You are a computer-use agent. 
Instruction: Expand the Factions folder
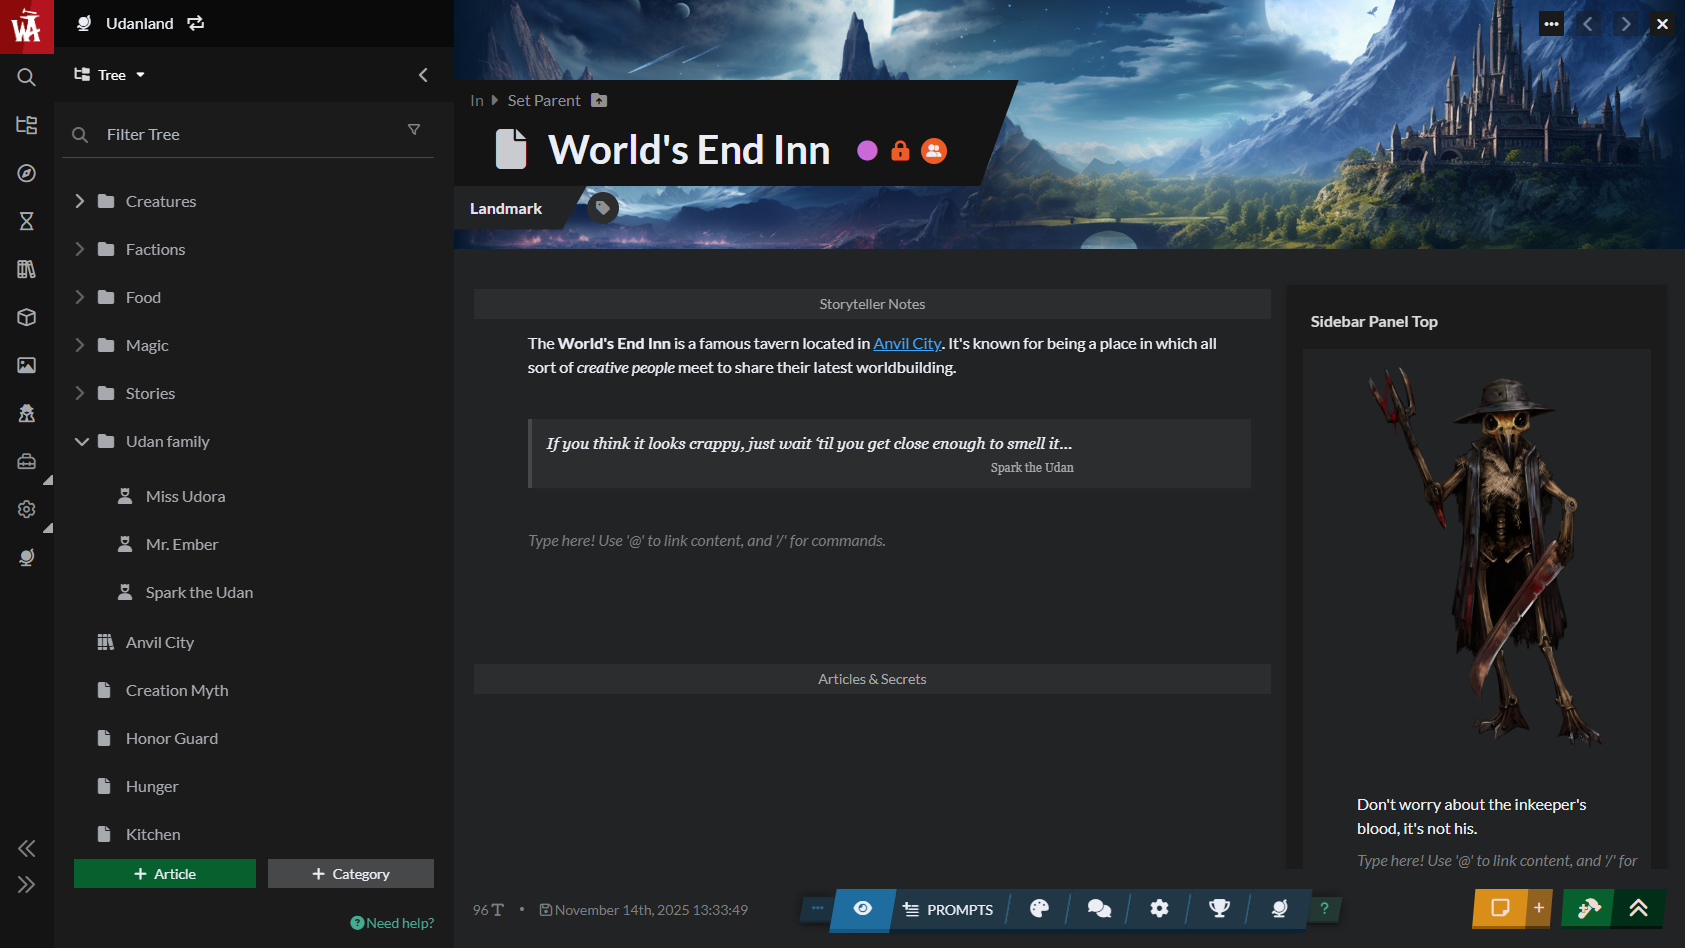80,249
